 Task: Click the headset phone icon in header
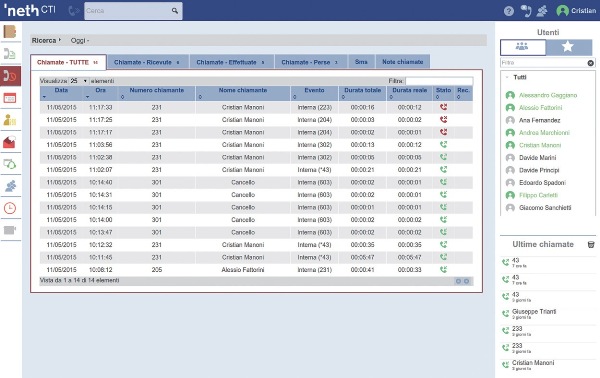pos(526,11)
